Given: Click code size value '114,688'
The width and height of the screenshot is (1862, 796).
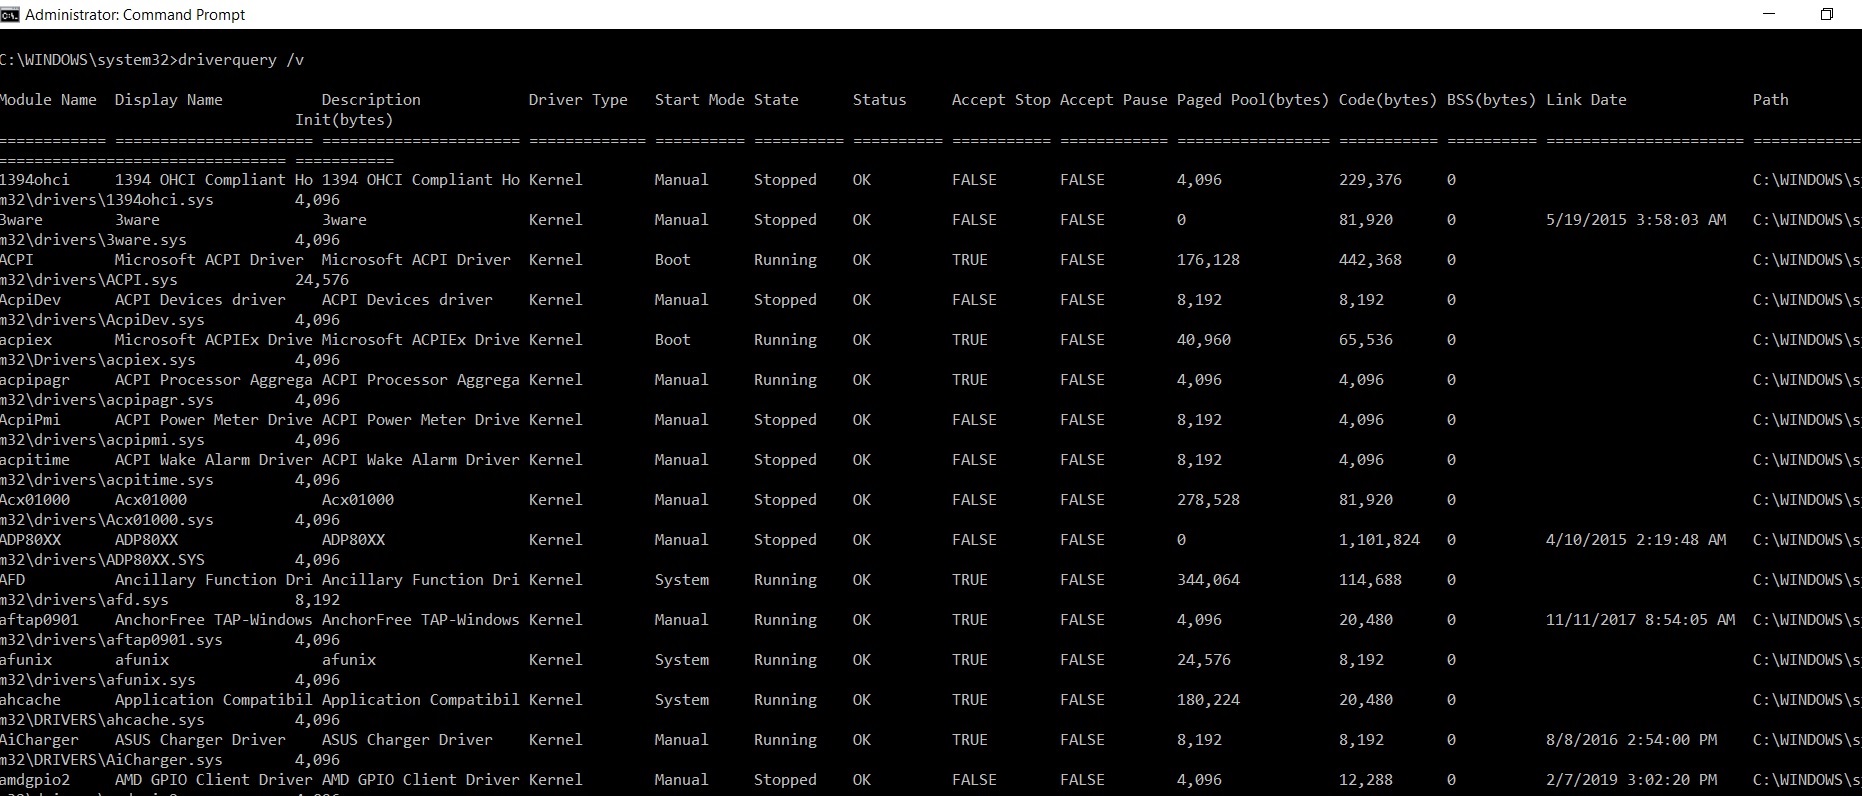Looking at the screenshot, I should tap(1370, 580).
